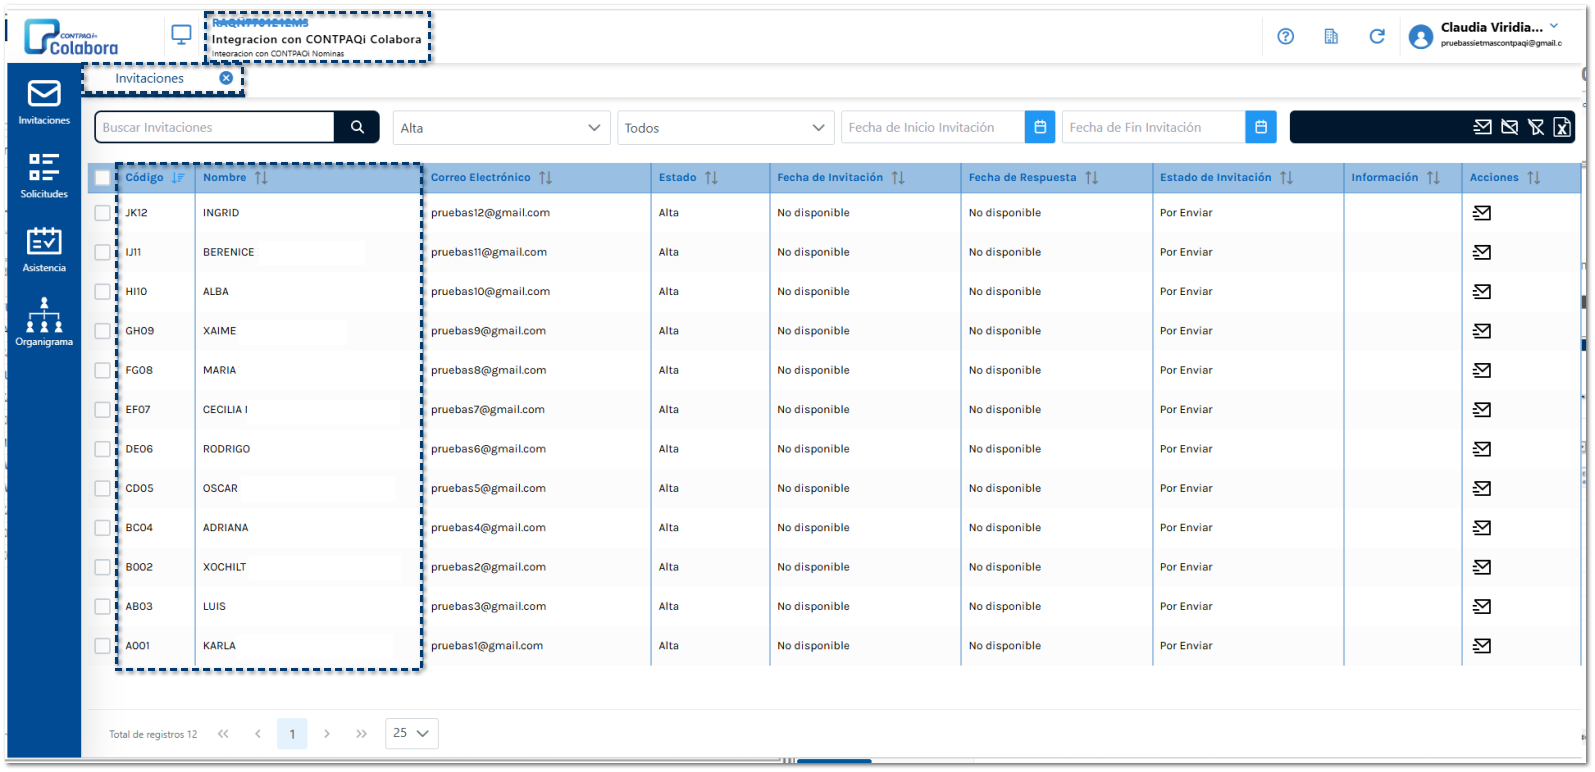
Task: Open the Organigrama sidebar icon
Action: 44,322
